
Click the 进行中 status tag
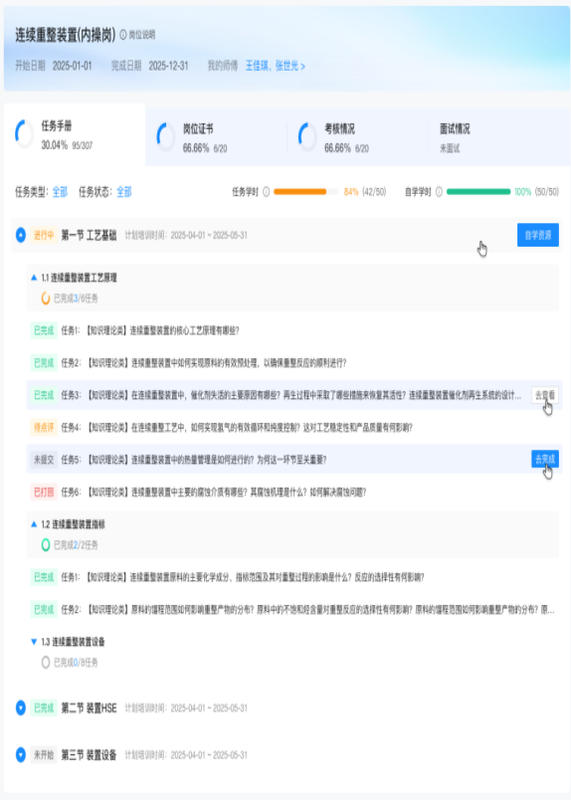(x=43, y=235)
